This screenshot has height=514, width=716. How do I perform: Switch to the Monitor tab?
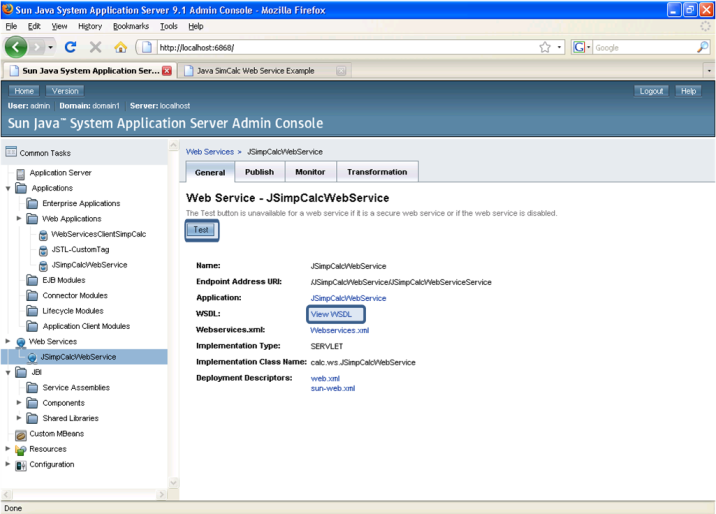click(x=310, y=172)
